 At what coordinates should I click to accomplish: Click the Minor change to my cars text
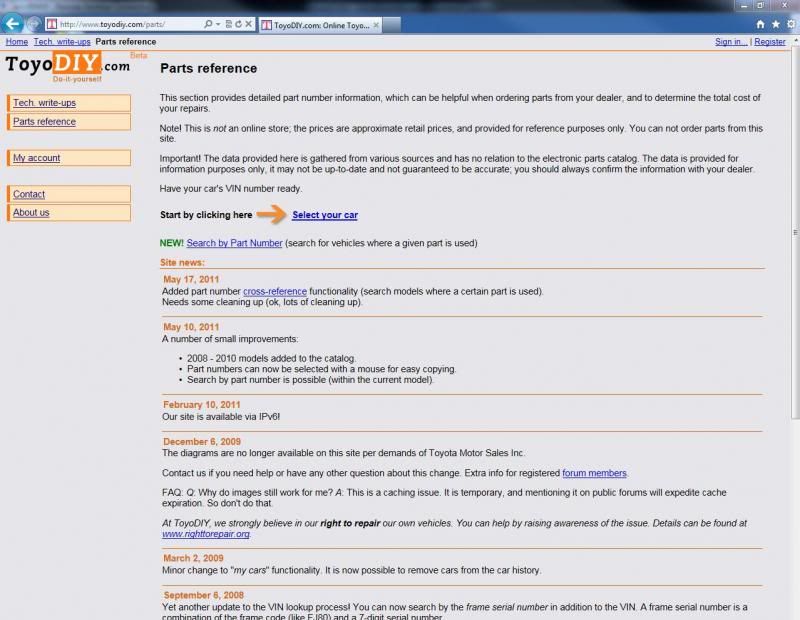pyautogui.click(x=352, y=570)
